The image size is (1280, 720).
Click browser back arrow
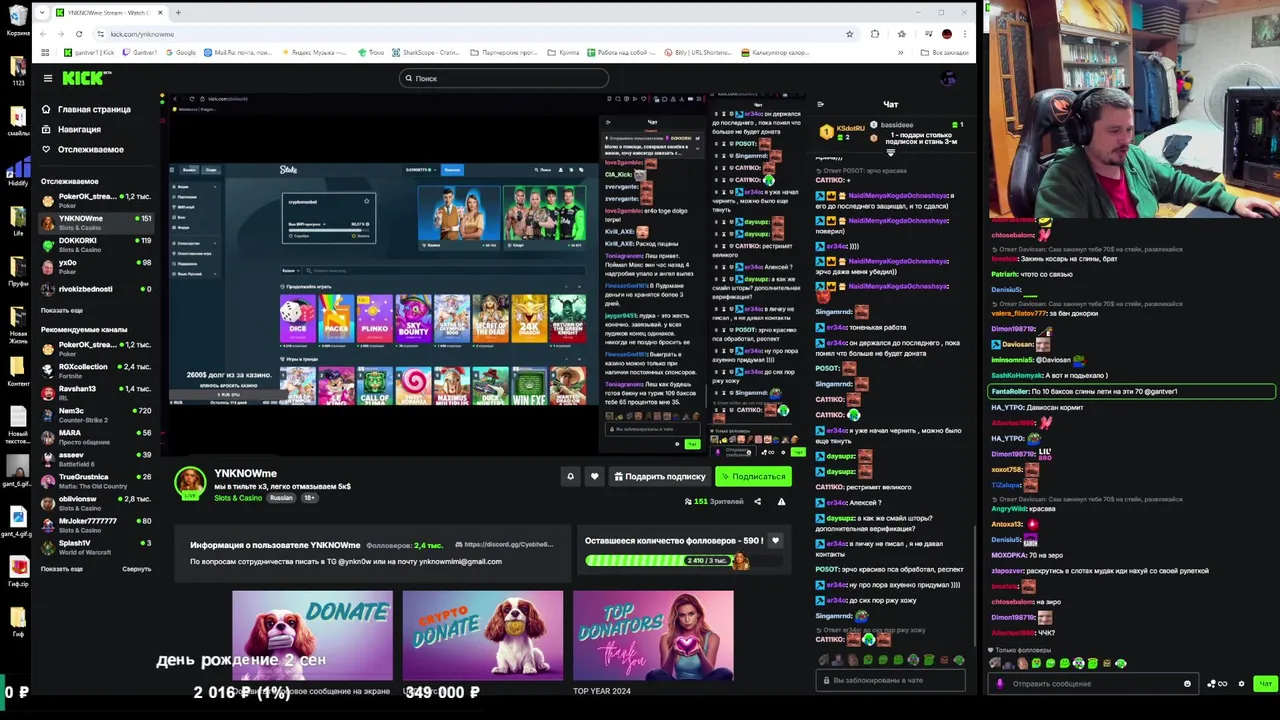[42, 34]
